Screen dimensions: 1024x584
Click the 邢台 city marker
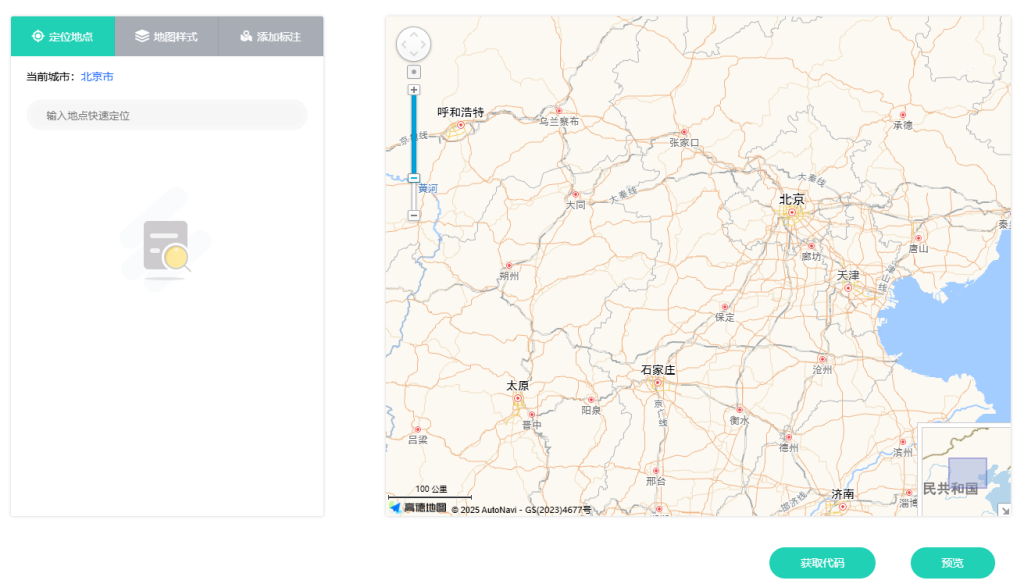[x=656, y=471]
